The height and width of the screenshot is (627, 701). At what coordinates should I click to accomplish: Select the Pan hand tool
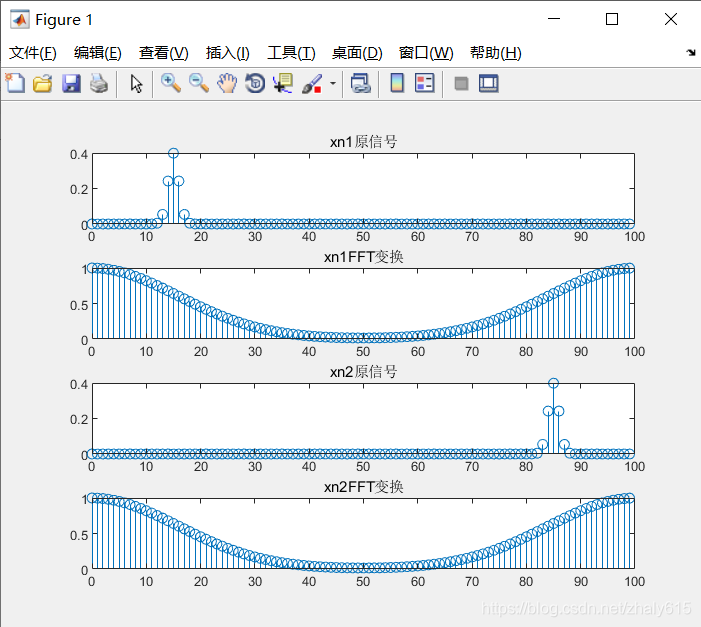tap(227, 84)
